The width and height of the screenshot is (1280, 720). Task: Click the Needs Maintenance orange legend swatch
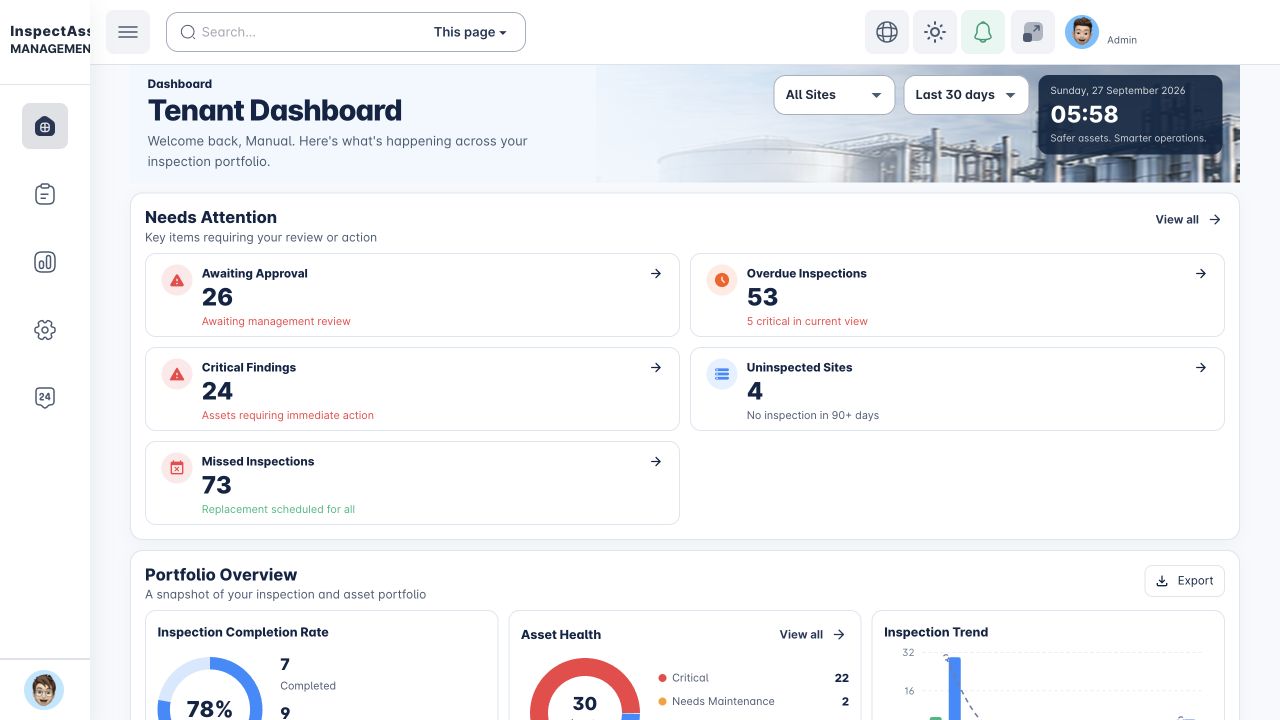662,702
